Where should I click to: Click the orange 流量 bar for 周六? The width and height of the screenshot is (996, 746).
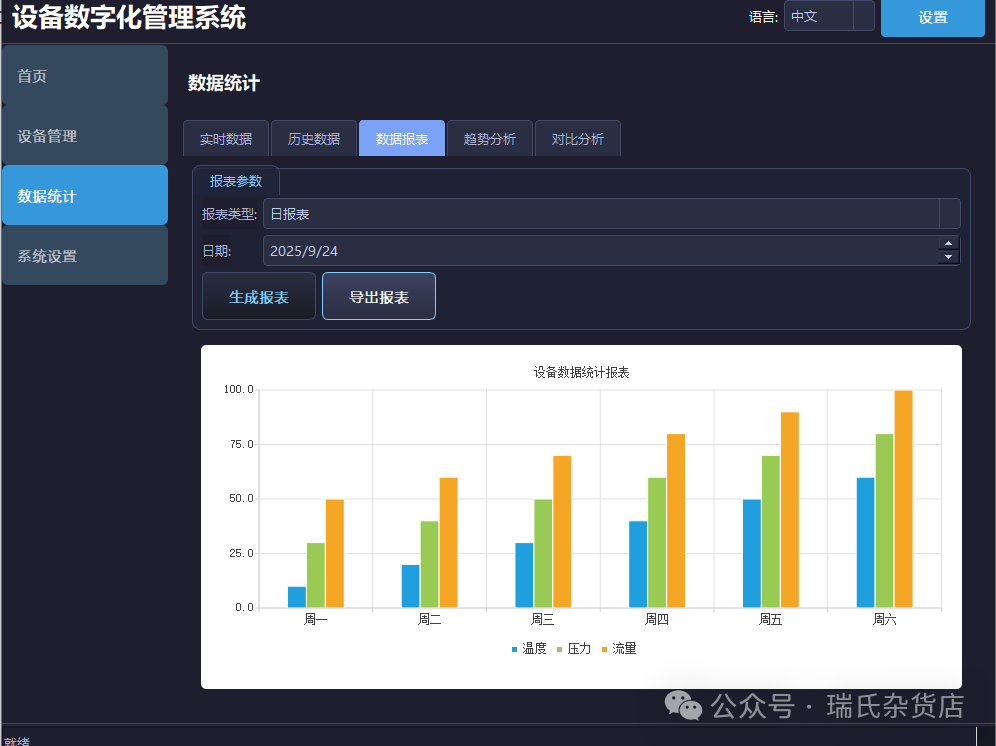pyautogui.click(x=903, y=499)
